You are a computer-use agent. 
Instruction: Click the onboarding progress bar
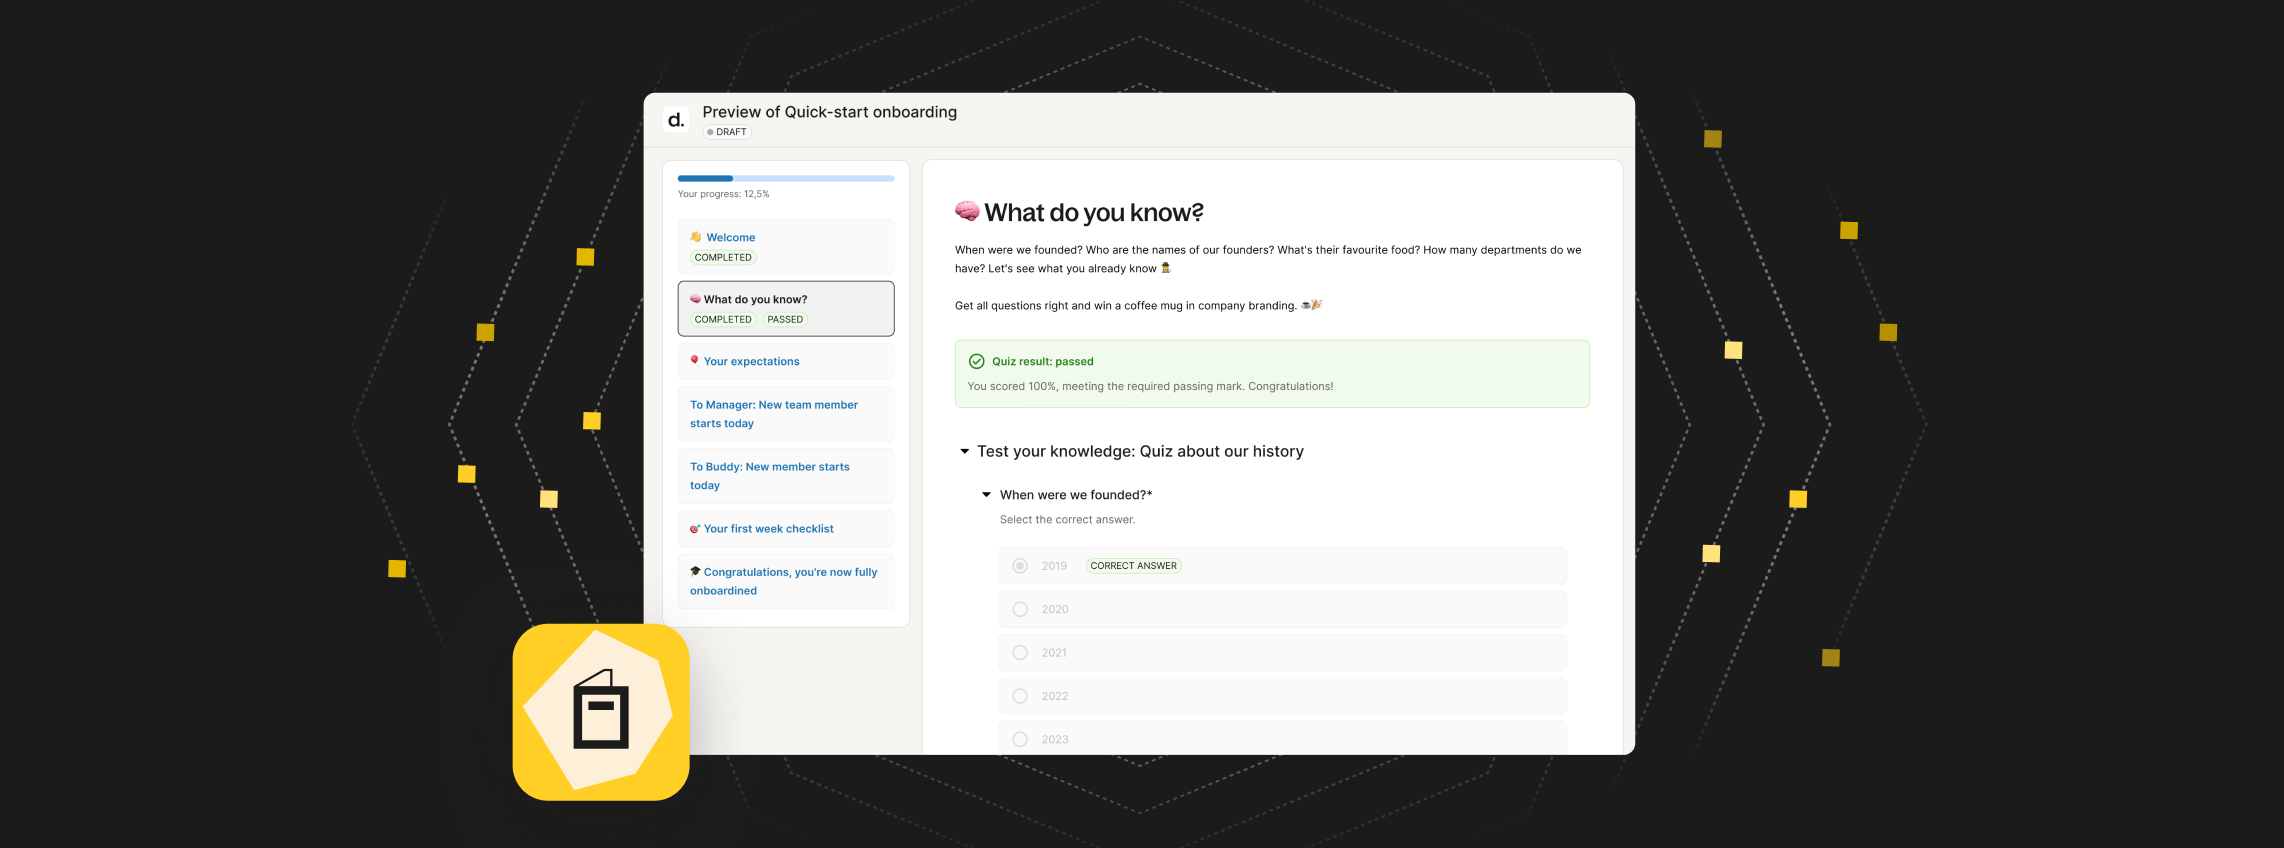click(785, 179)
